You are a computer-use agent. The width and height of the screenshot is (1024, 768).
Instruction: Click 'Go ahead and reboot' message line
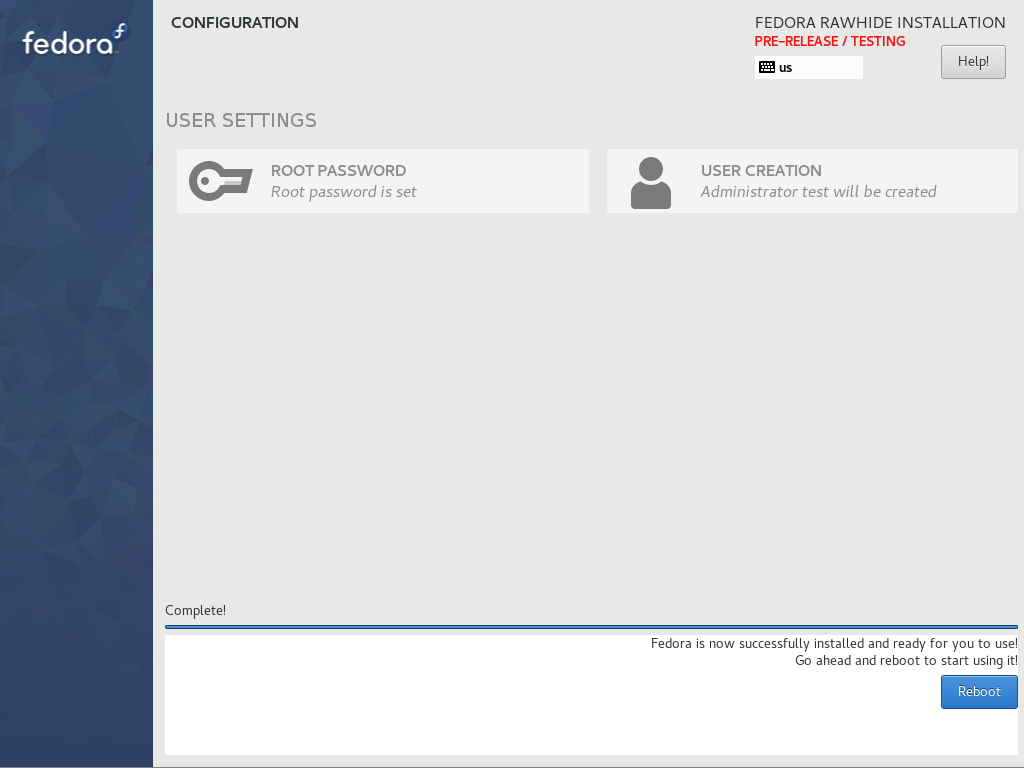[x=906, y=661]
